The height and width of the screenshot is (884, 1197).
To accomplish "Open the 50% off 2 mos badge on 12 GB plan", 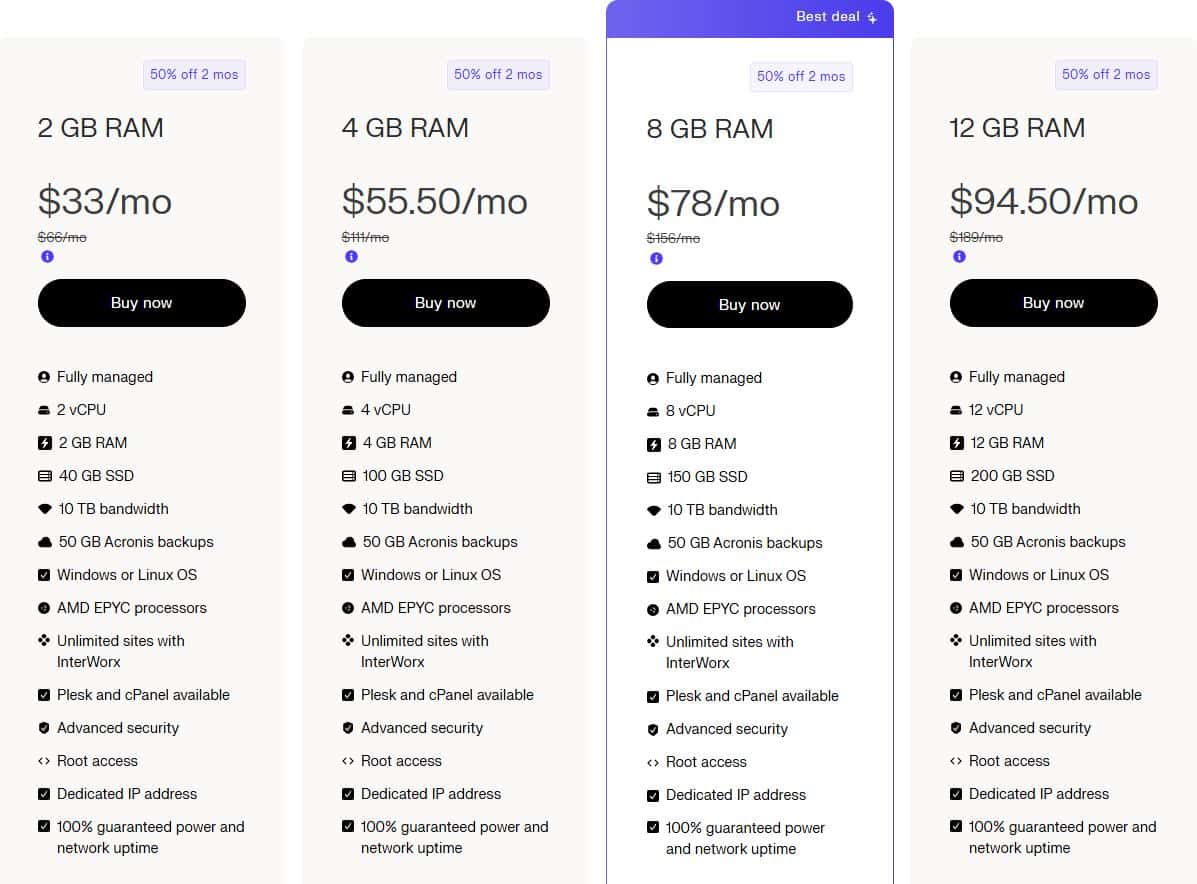I will pos(1106,74).
